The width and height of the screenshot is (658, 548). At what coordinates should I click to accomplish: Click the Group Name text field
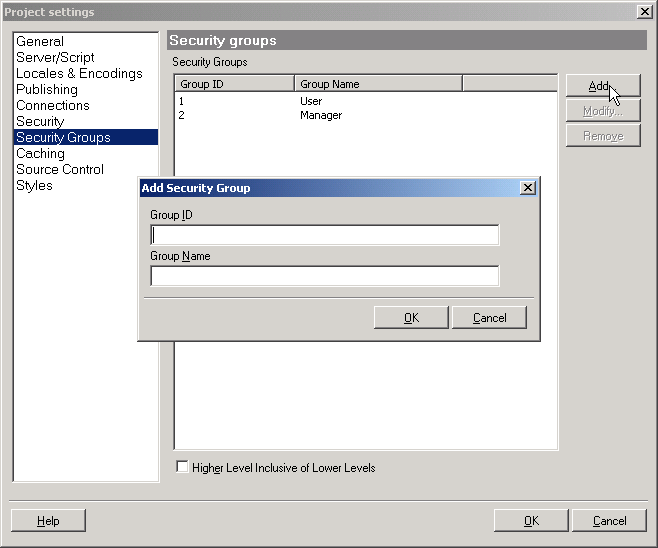point(324,276)
